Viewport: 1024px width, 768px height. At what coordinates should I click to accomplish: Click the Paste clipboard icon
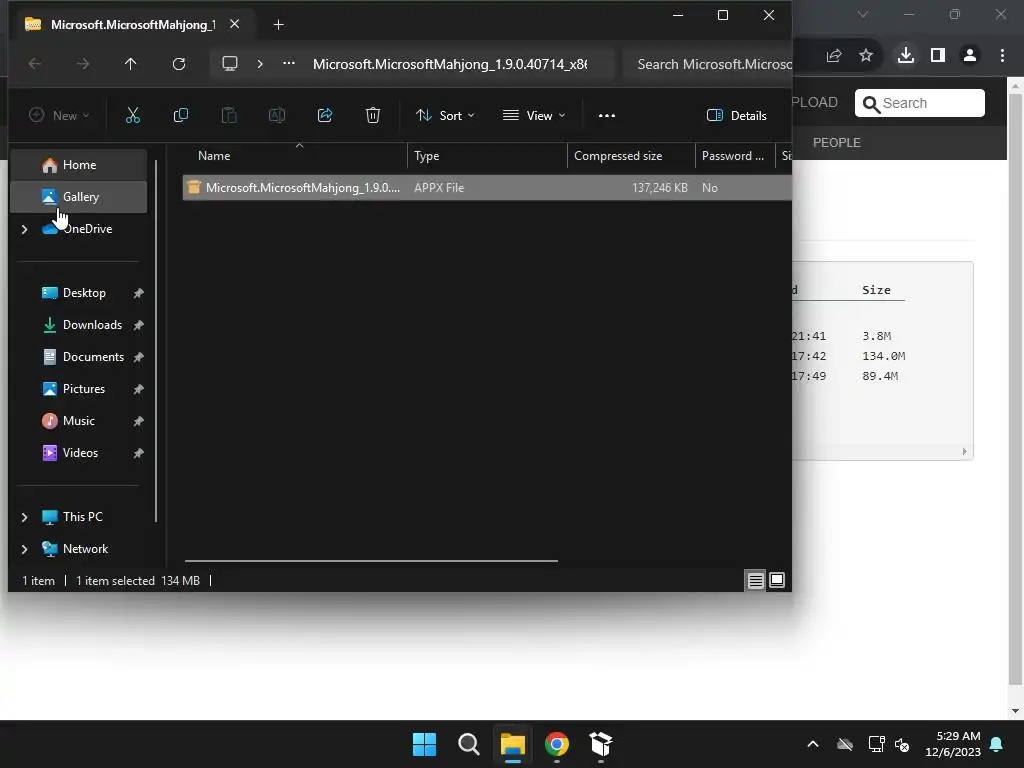point(229,116)
